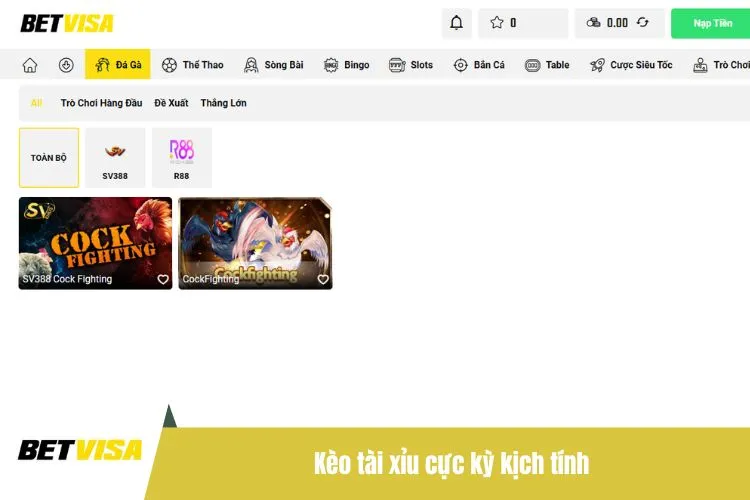
Task: Click the star points icon
Action: tap(497, 22)
